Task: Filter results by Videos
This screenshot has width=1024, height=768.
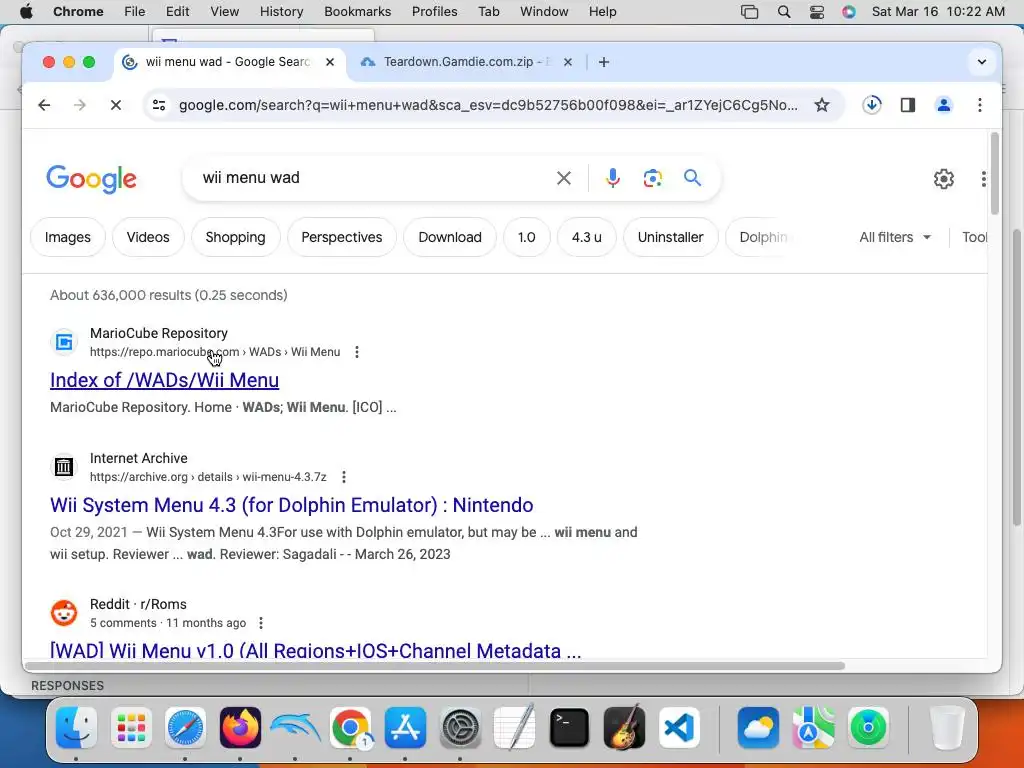Action: 148,237
